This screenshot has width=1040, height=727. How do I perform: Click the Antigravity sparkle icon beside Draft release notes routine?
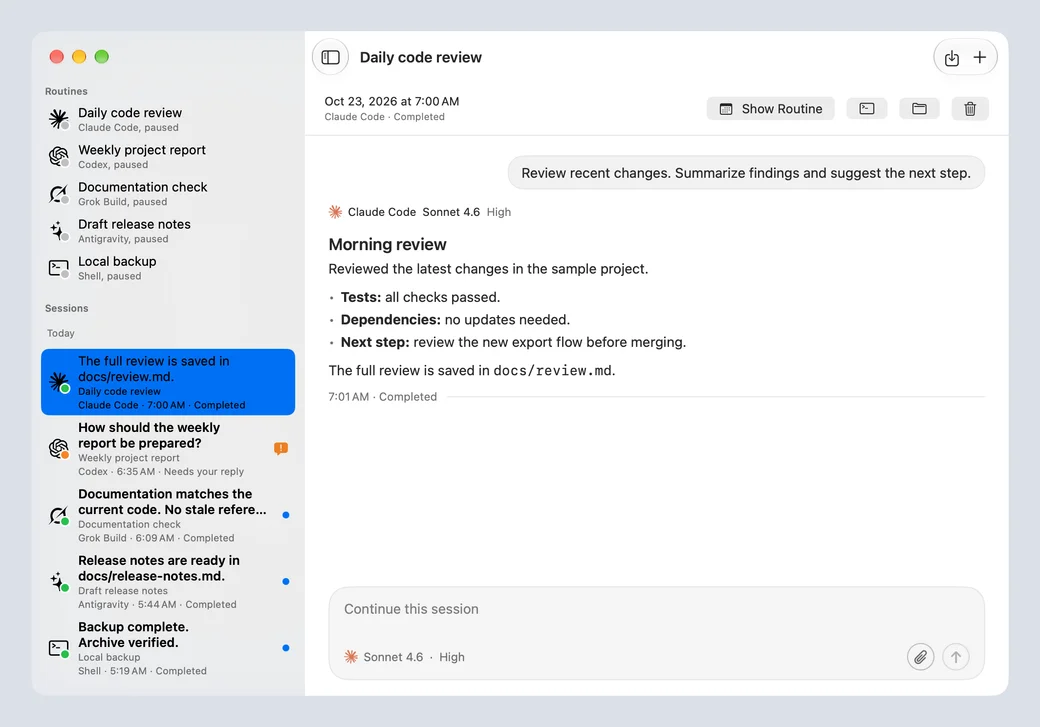pyautogui.click(x=58, y=231)
